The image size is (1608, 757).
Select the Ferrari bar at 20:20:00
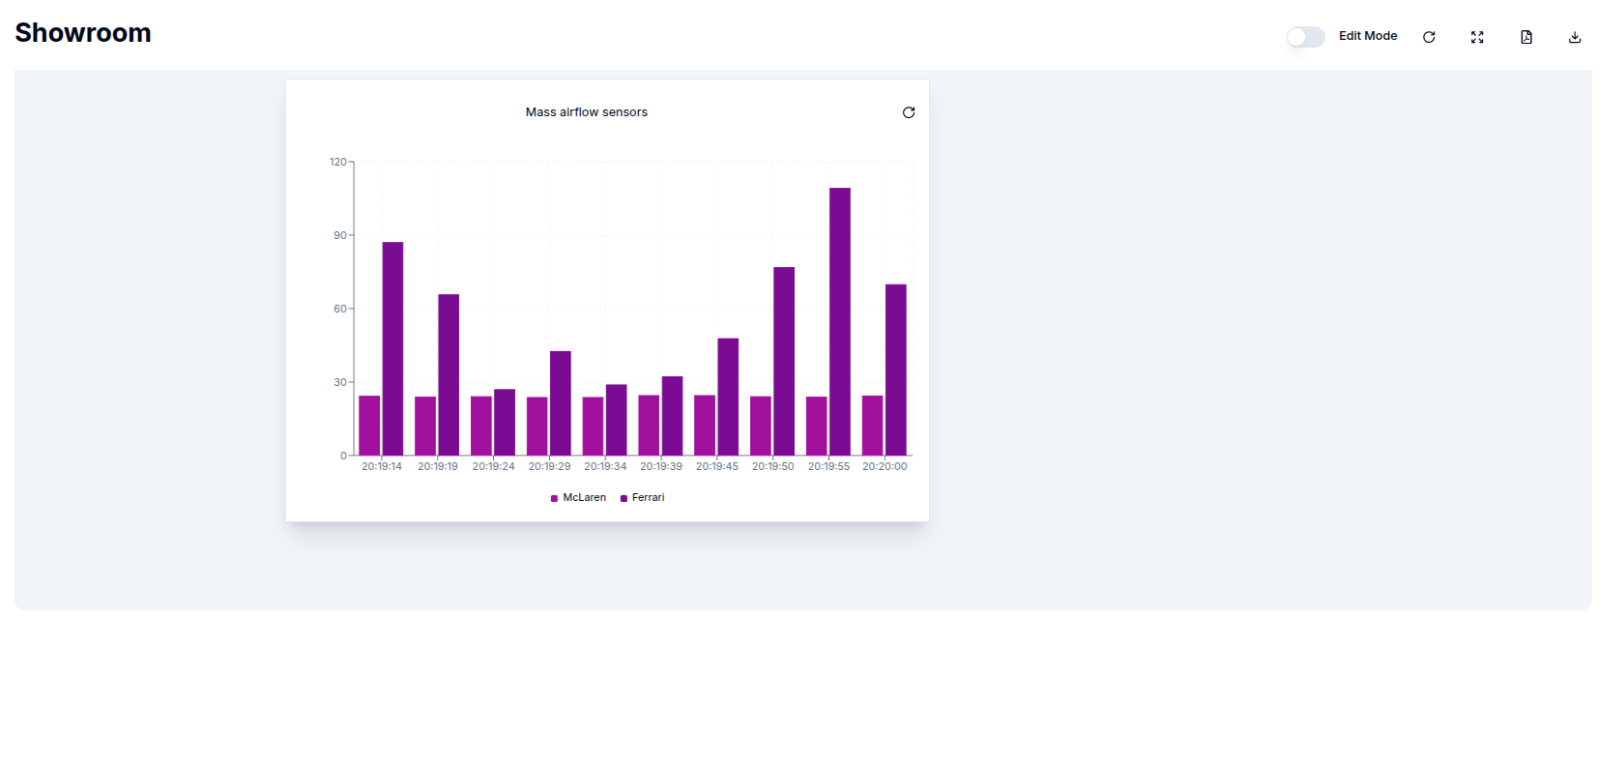[x=896, y=370]
